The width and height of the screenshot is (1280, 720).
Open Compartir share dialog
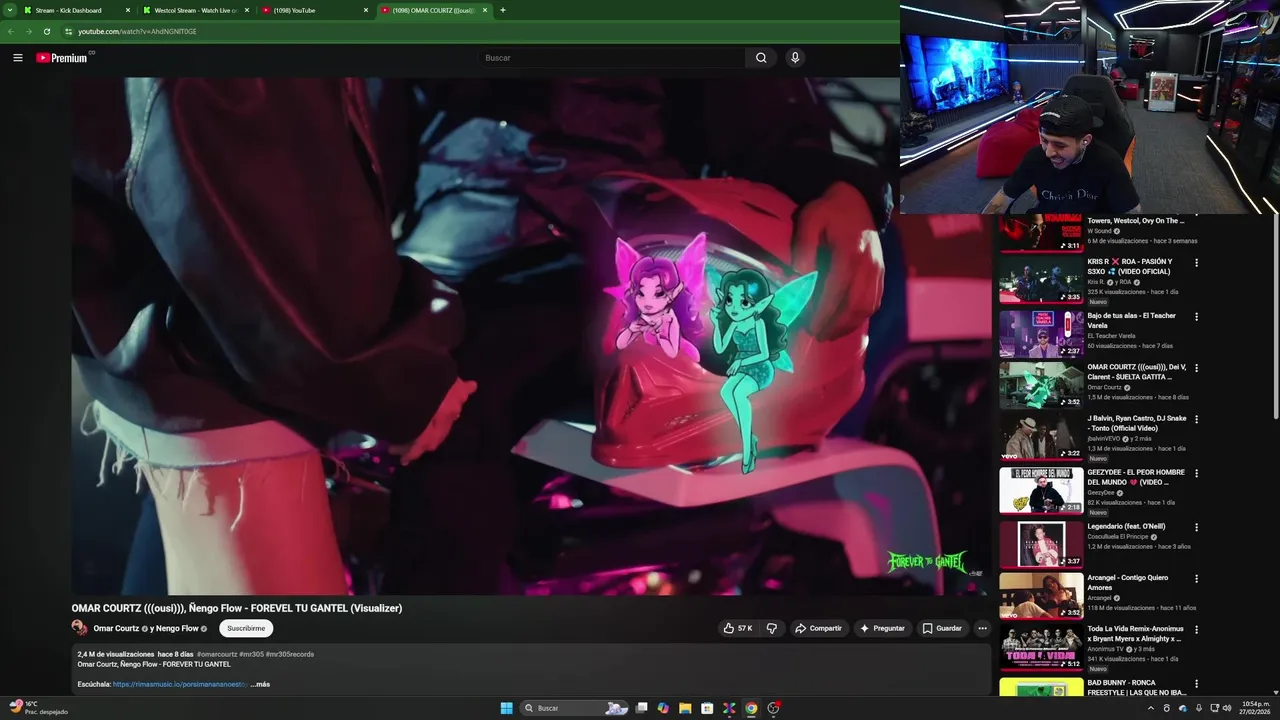[818, 628]
